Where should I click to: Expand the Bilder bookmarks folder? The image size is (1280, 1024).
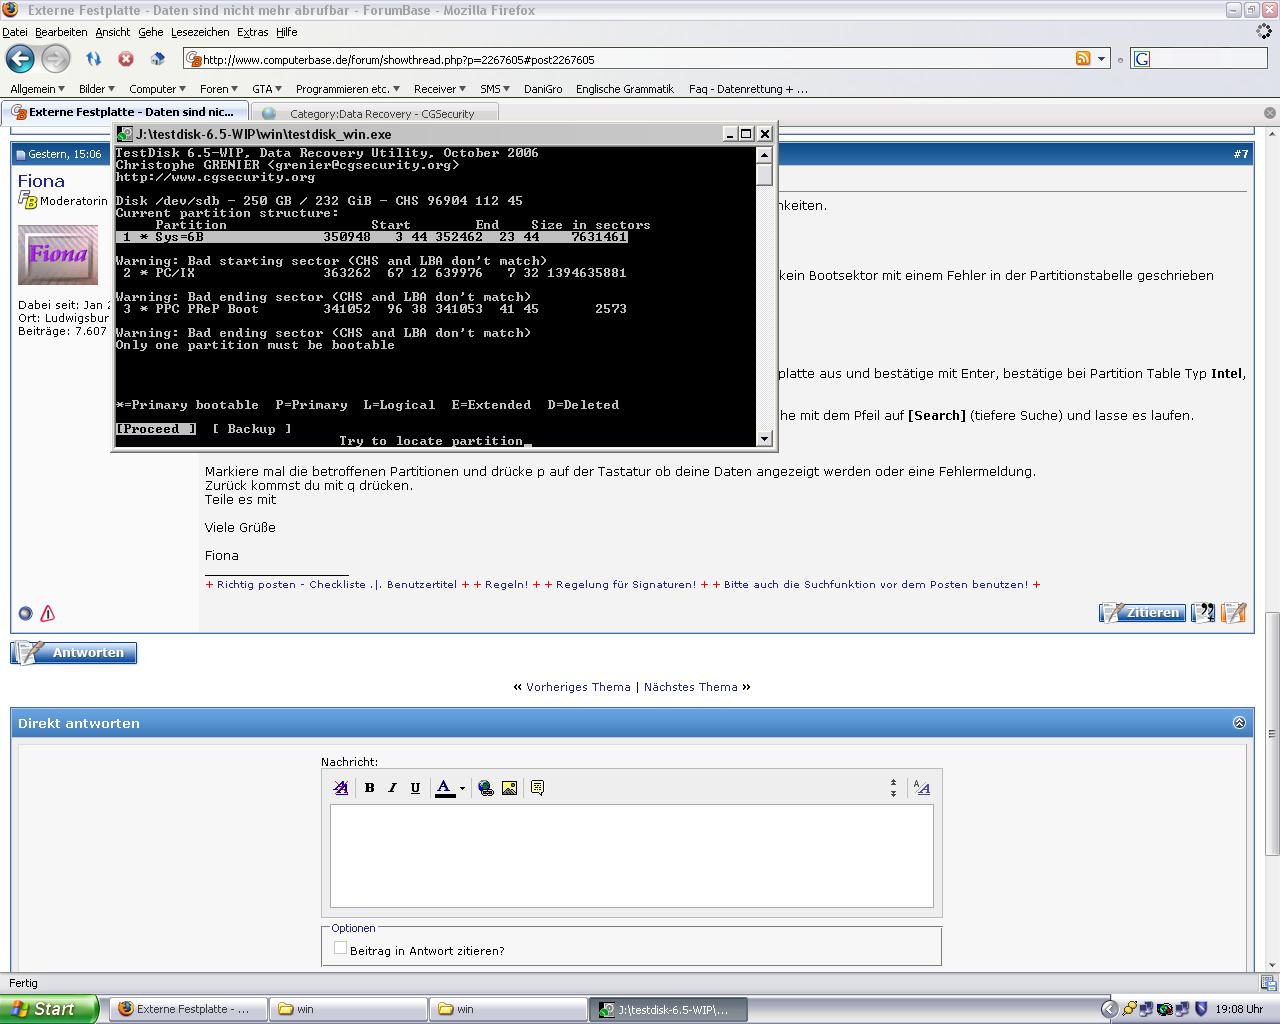pyautogui.click(x=97, y=89)
